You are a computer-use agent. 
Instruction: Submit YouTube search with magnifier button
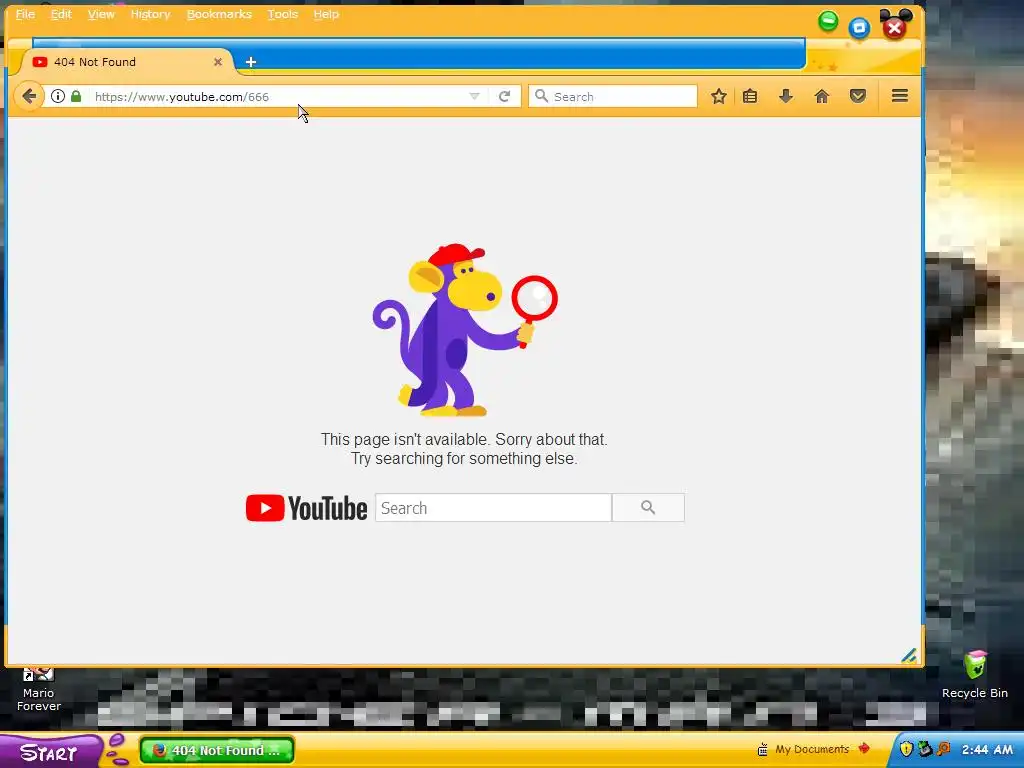click(x=648, y=507)
